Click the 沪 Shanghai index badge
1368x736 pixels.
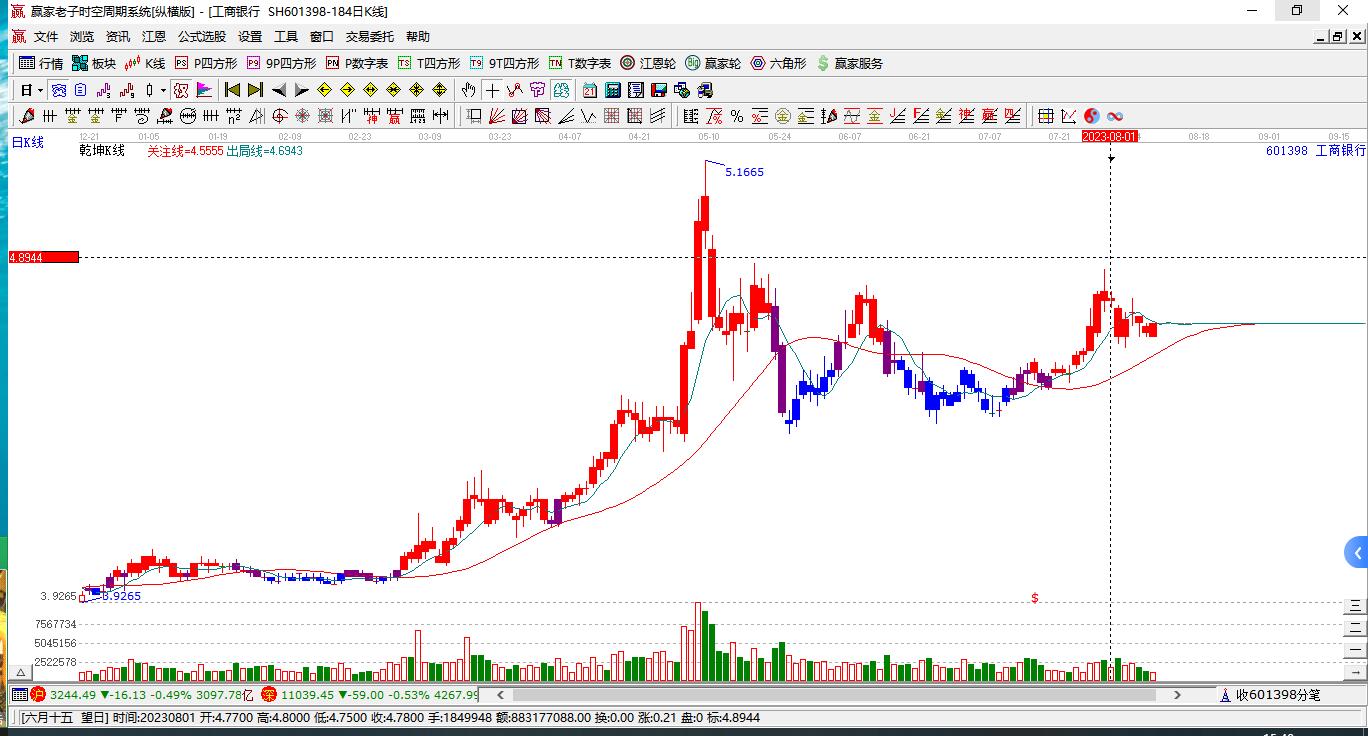pos(39,694)
